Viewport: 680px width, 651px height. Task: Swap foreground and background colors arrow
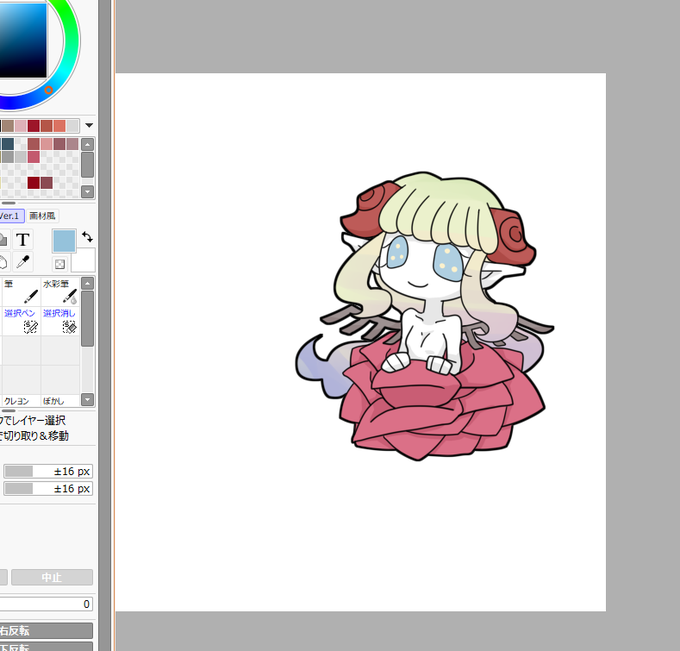(87, 237)
